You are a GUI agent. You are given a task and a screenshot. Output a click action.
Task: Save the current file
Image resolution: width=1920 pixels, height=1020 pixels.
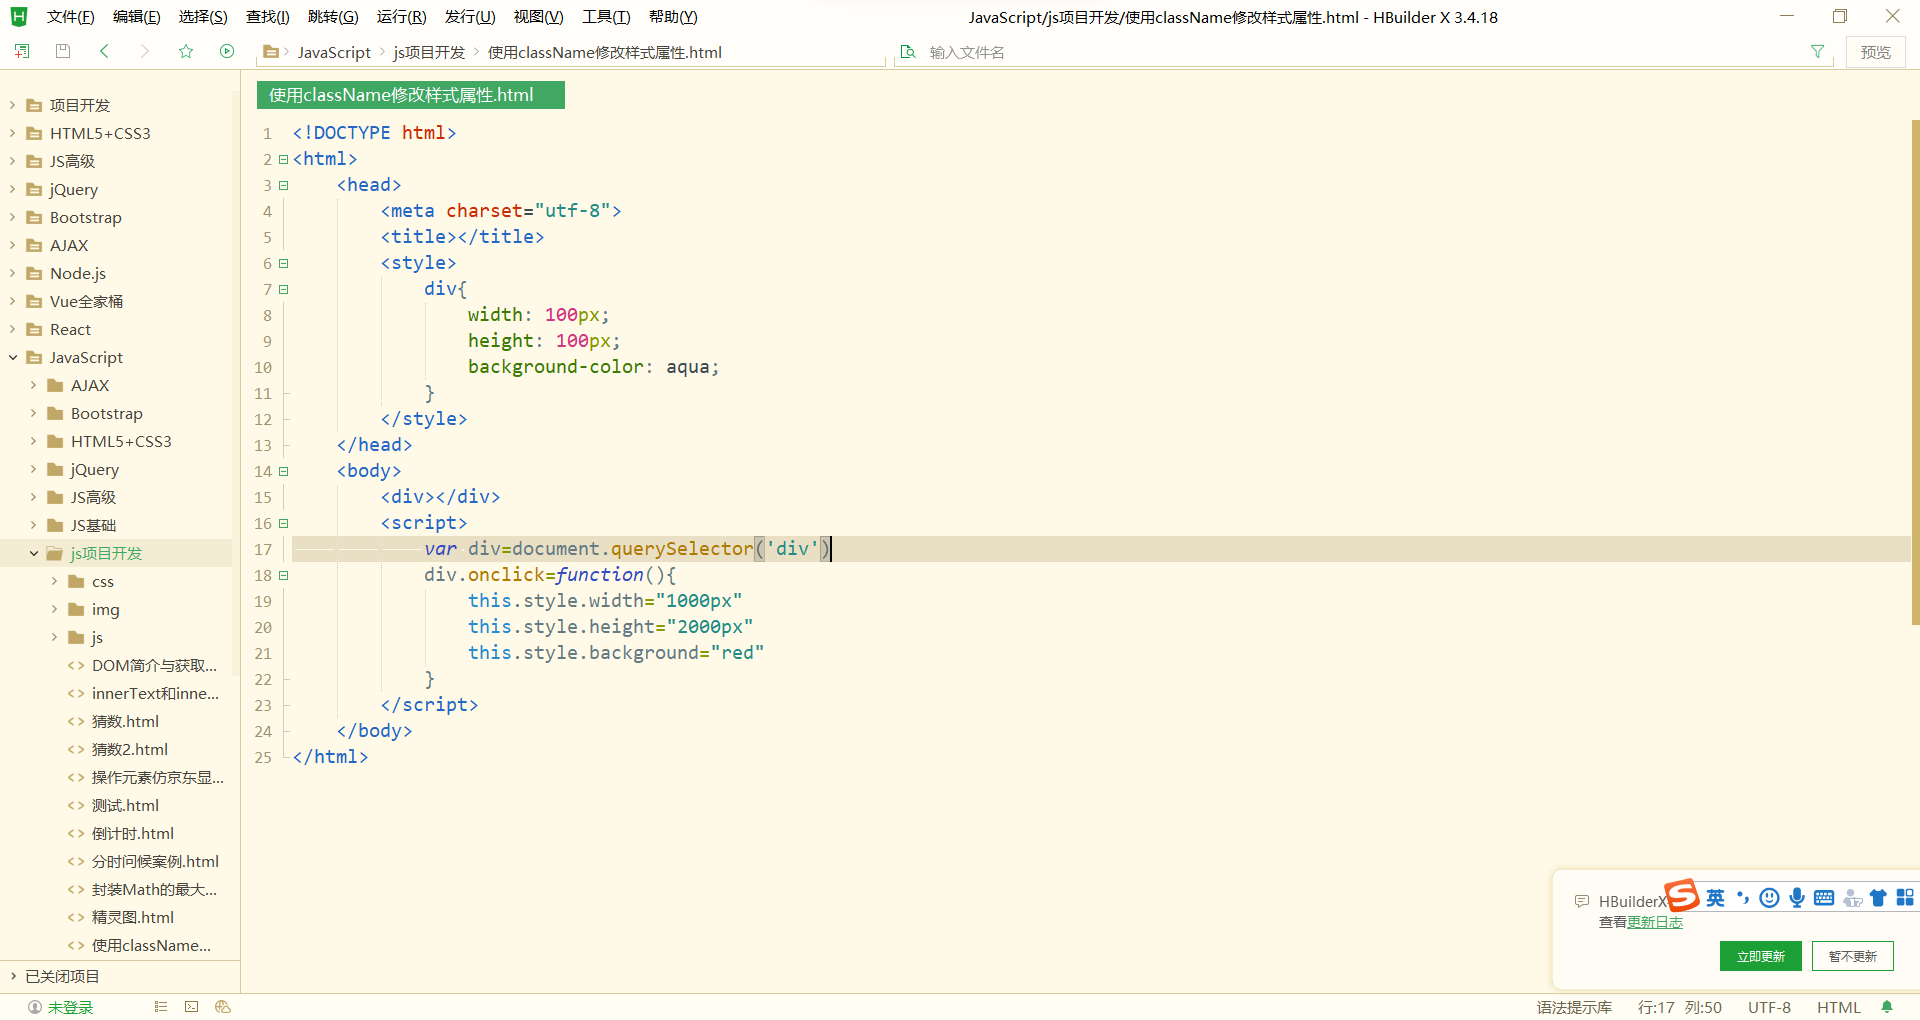pyautogui.click(x=62, y=51)
